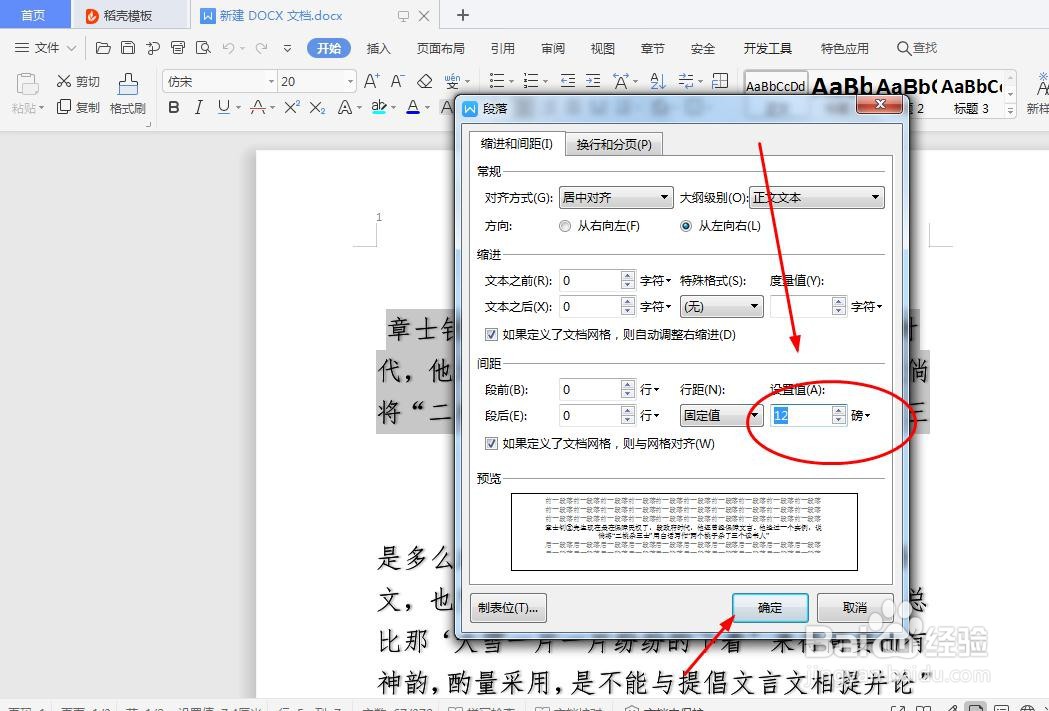Open the 插入 ribbon tab
The height and width of the screenshot is (711, 1049).
click(378, 48)
